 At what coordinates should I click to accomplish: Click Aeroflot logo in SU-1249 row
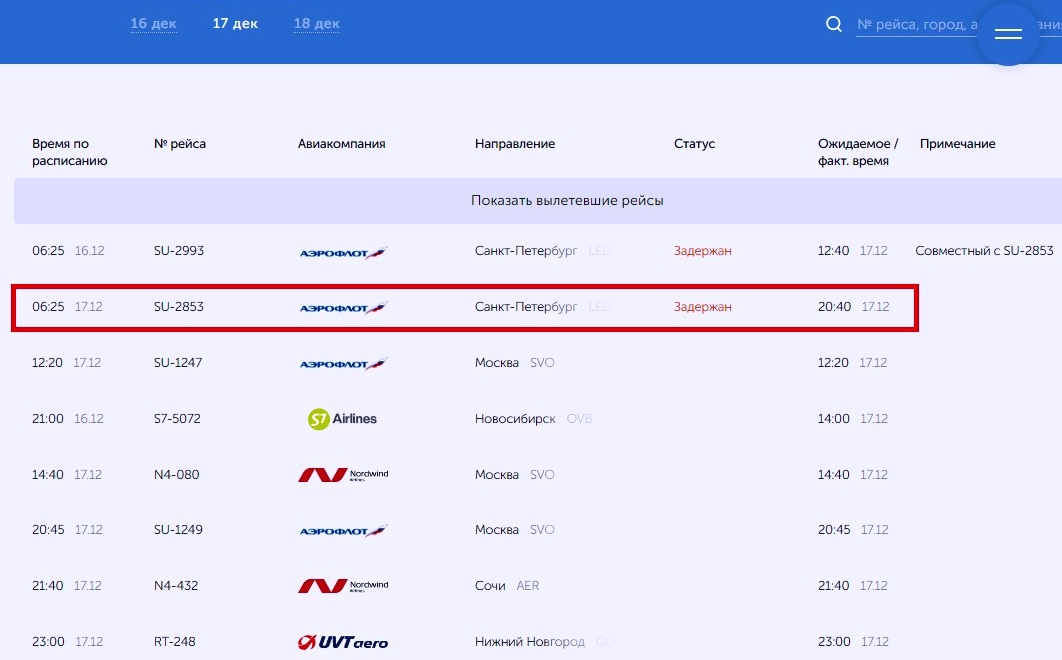(x=343, y=531)
